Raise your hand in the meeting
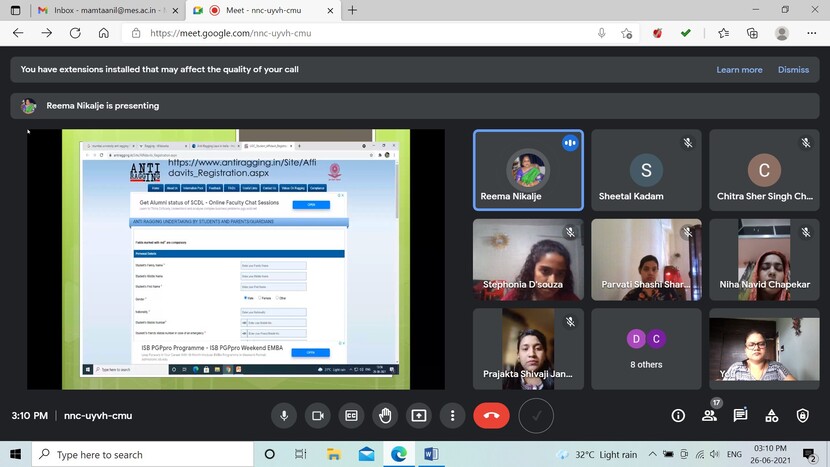 click(x=385, y=415)
